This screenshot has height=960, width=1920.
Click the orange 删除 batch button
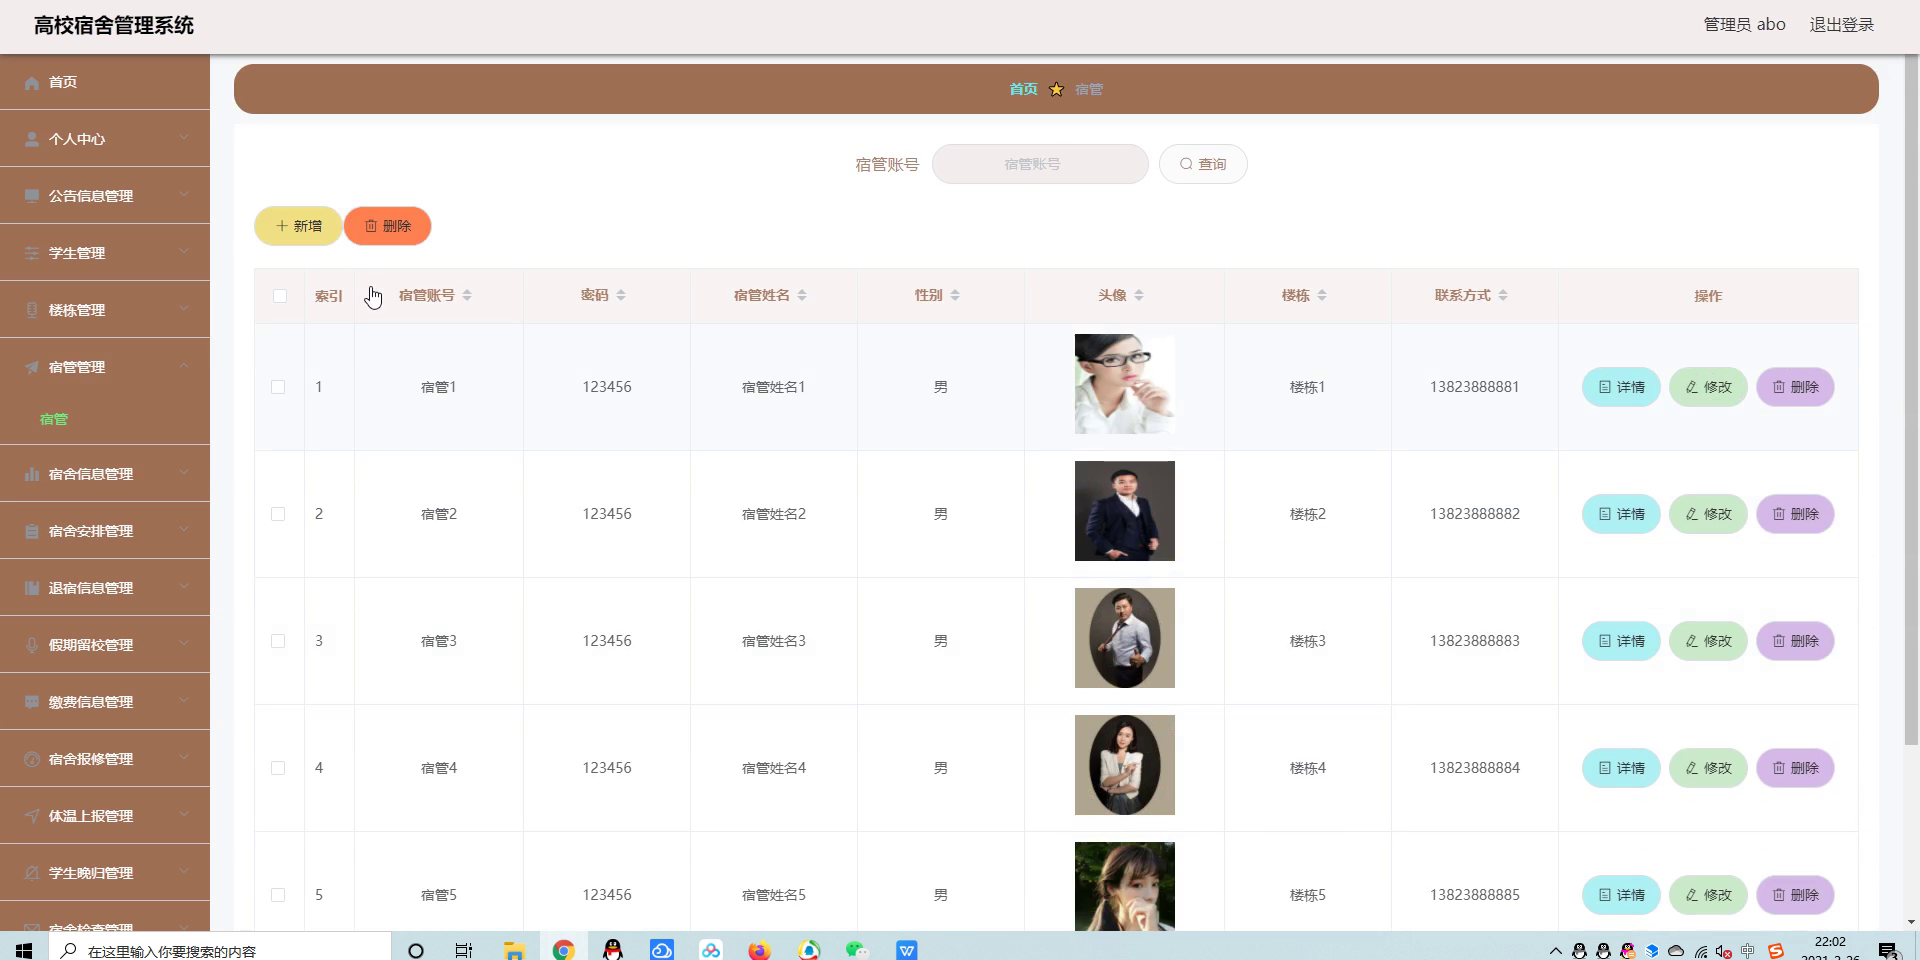pyautogui.click(x=388, y=226)
